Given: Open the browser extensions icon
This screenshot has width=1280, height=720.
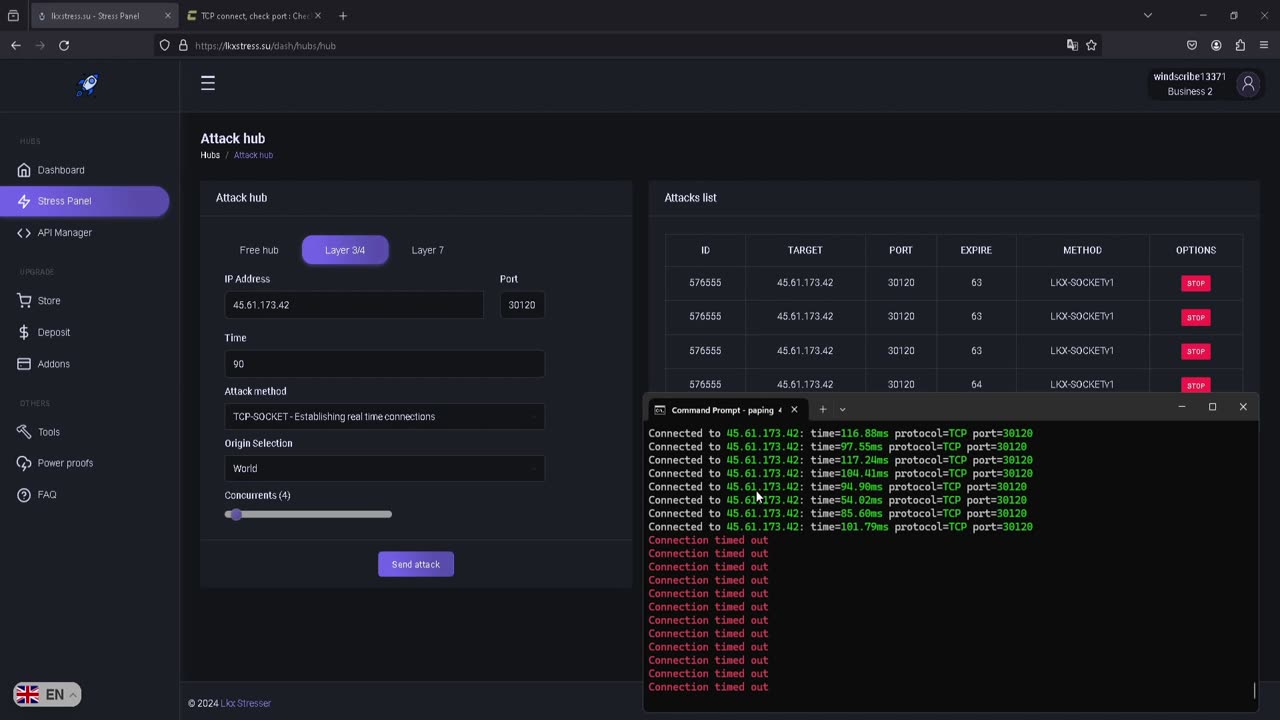Looking at the screenshot, I should click(x=1240, y=45).
